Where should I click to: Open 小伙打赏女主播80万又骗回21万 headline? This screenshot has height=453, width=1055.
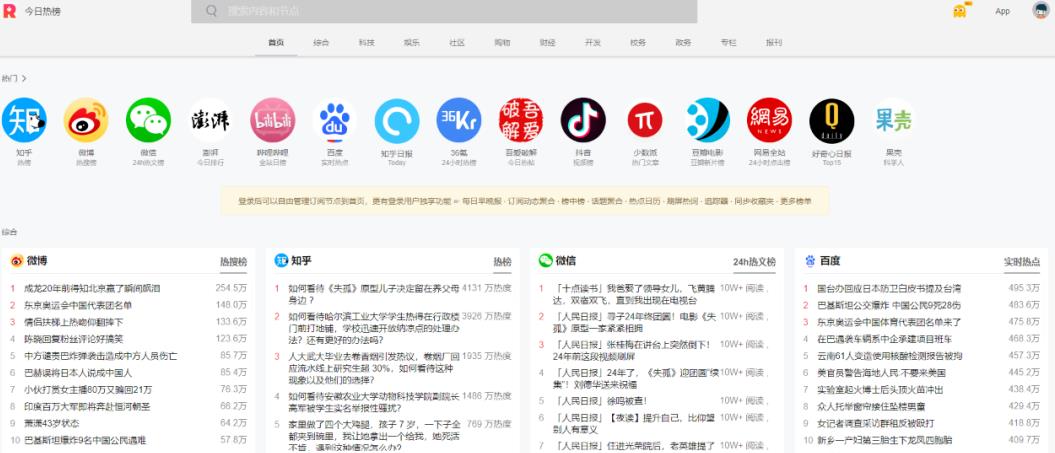[88, 389]
